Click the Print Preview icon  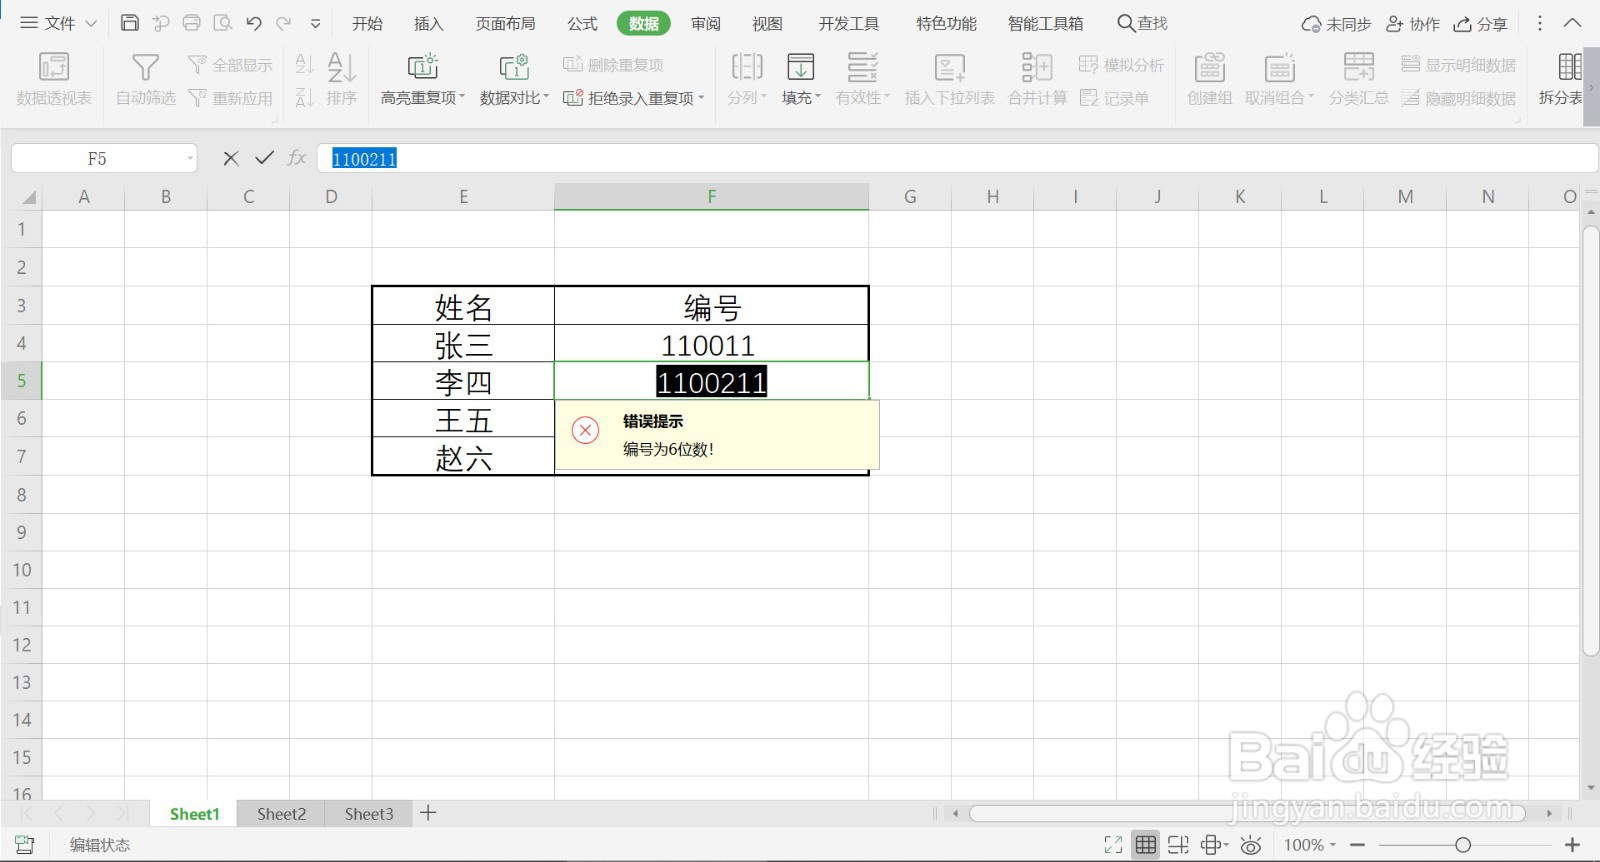pyautogui.click(x=223, y=23)
